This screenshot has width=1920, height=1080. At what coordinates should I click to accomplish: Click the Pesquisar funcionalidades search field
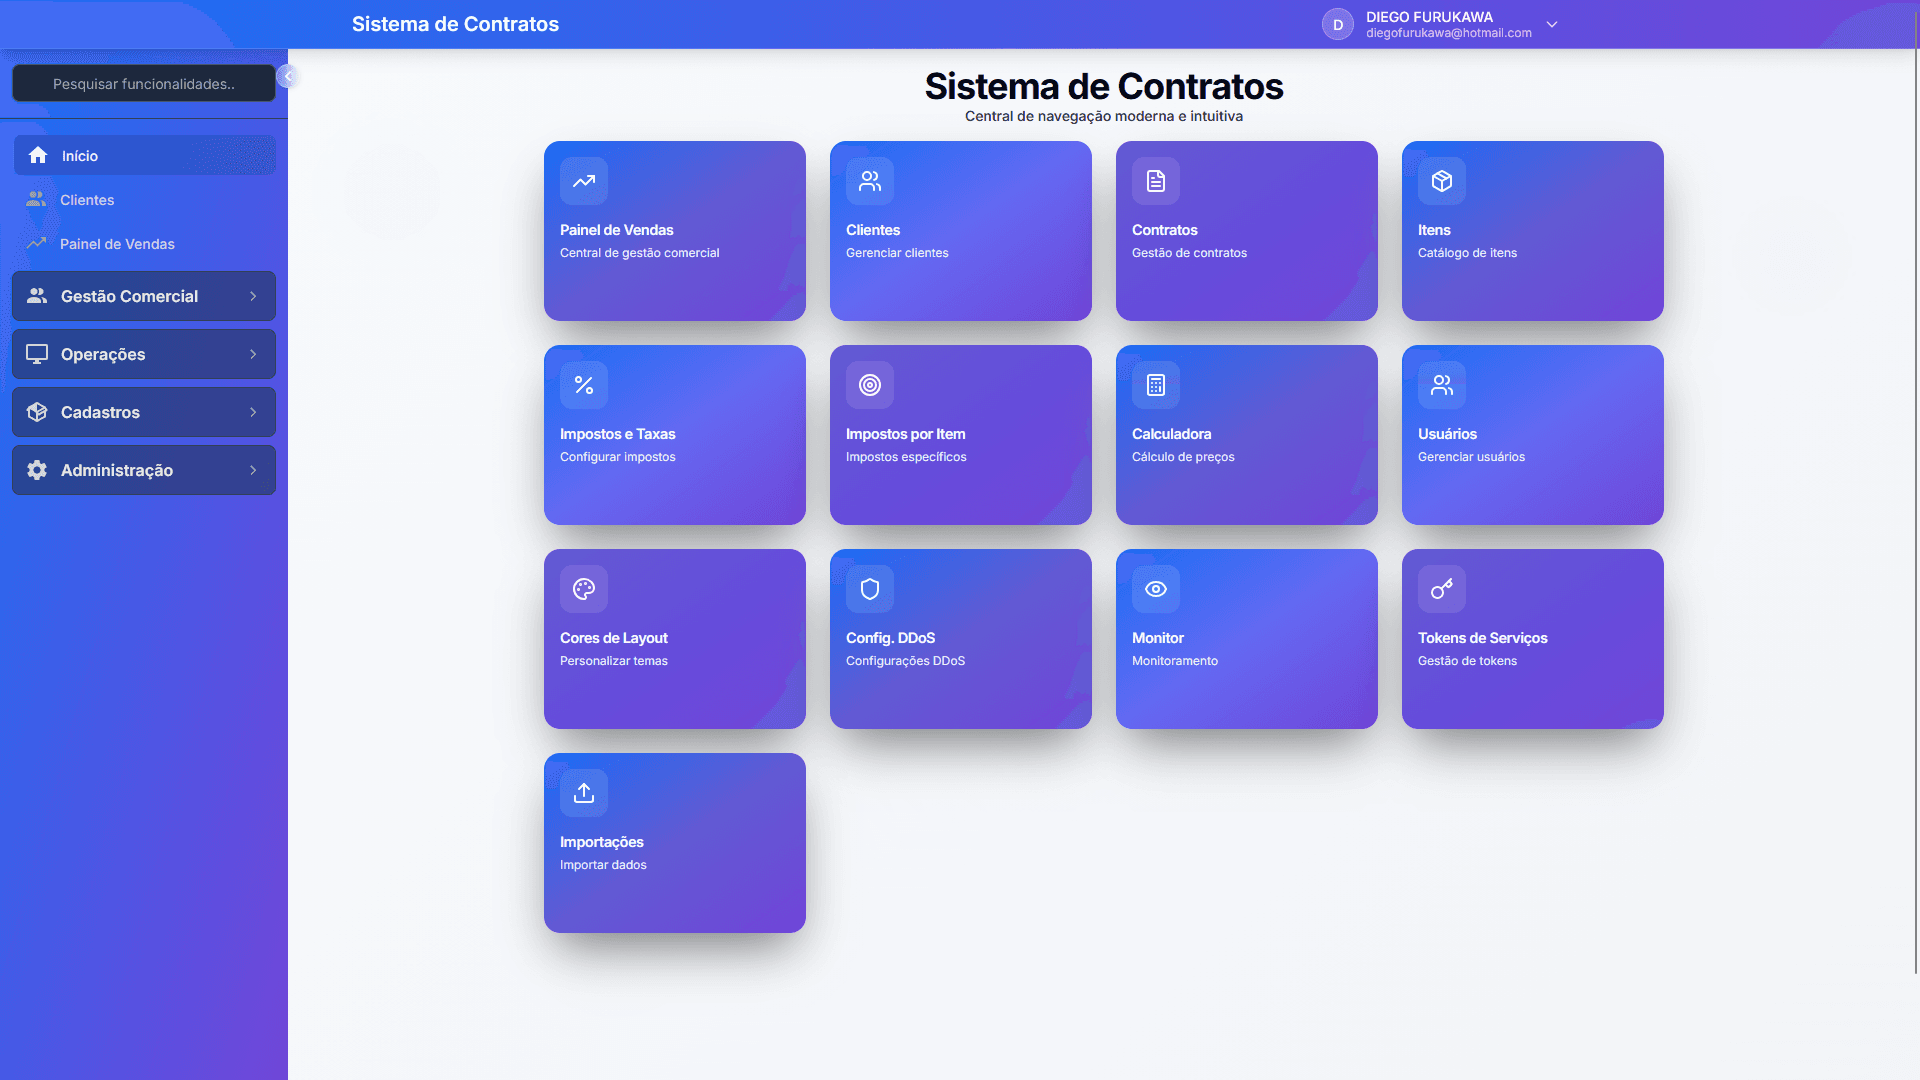coord(144,83)
